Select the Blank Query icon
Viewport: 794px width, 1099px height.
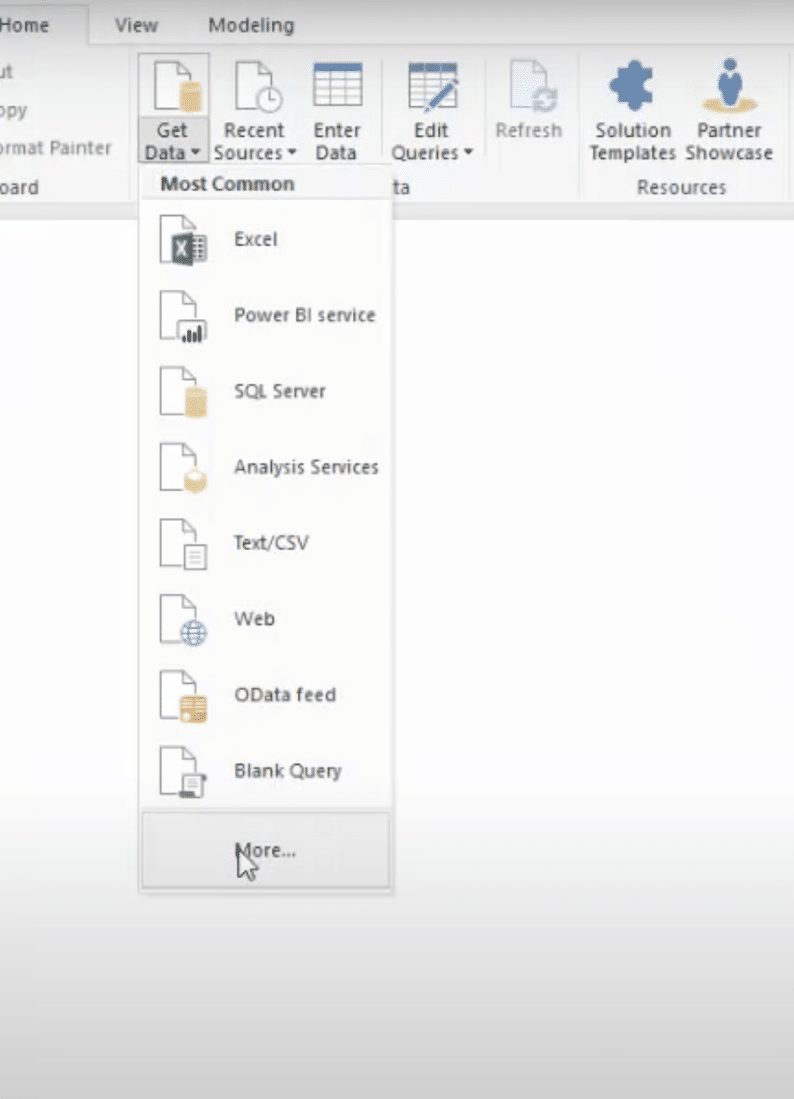(x=182, y=772)
